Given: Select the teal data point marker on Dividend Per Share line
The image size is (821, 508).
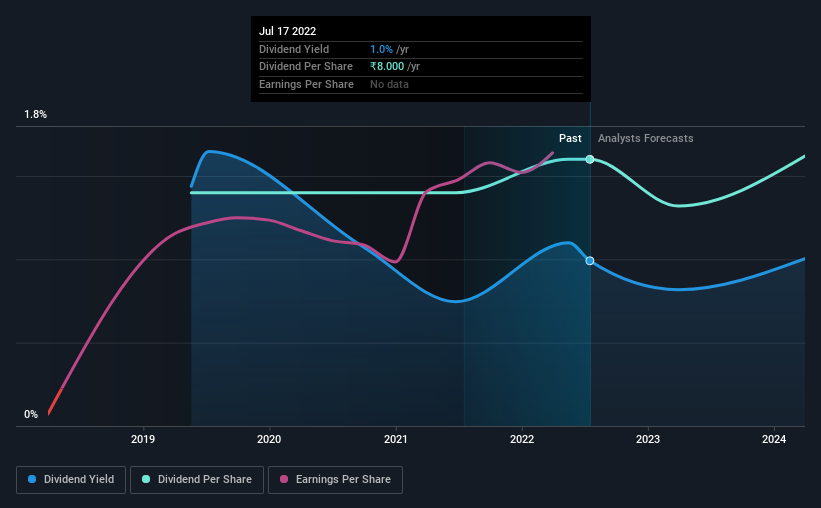Looking at the screenshot, I should click(x=590, y=159).
